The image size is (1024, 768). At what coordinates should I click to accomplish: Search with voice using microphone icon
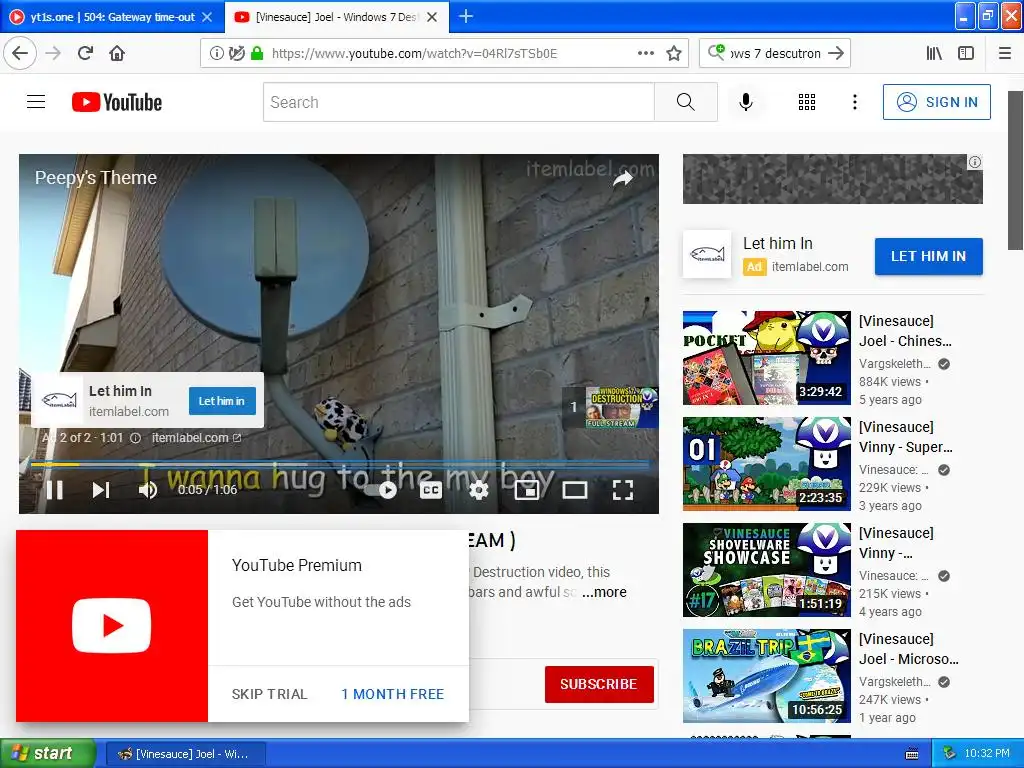pos(746,102)
